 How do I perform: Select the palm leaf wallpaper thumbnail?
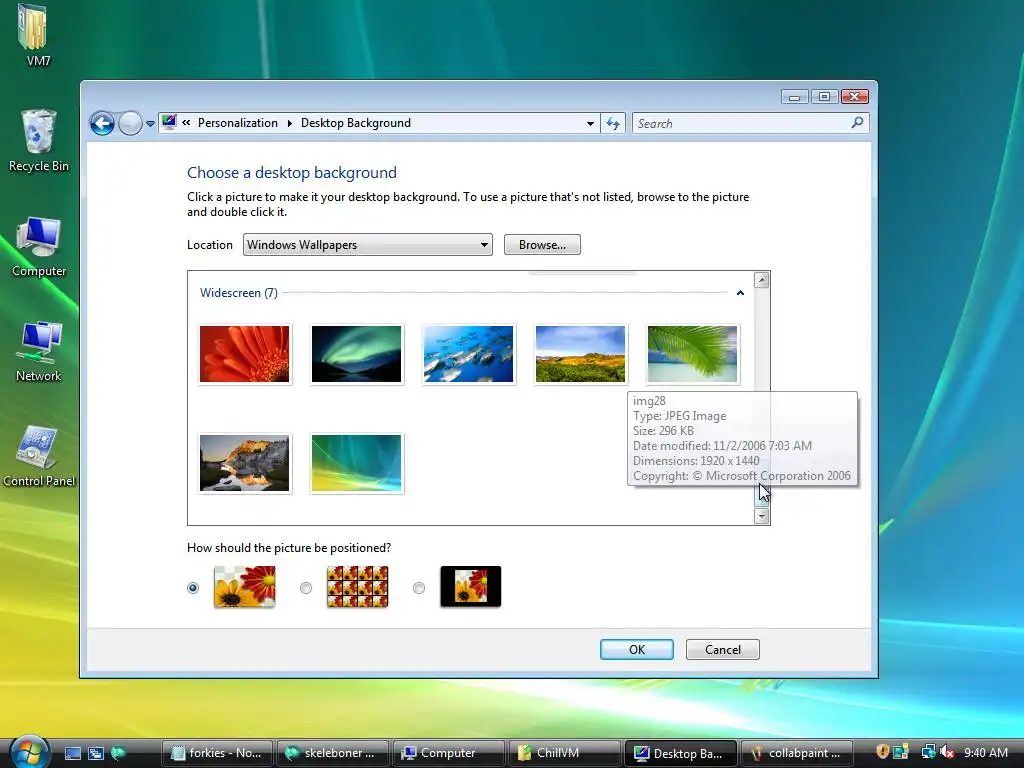point(692,354)
